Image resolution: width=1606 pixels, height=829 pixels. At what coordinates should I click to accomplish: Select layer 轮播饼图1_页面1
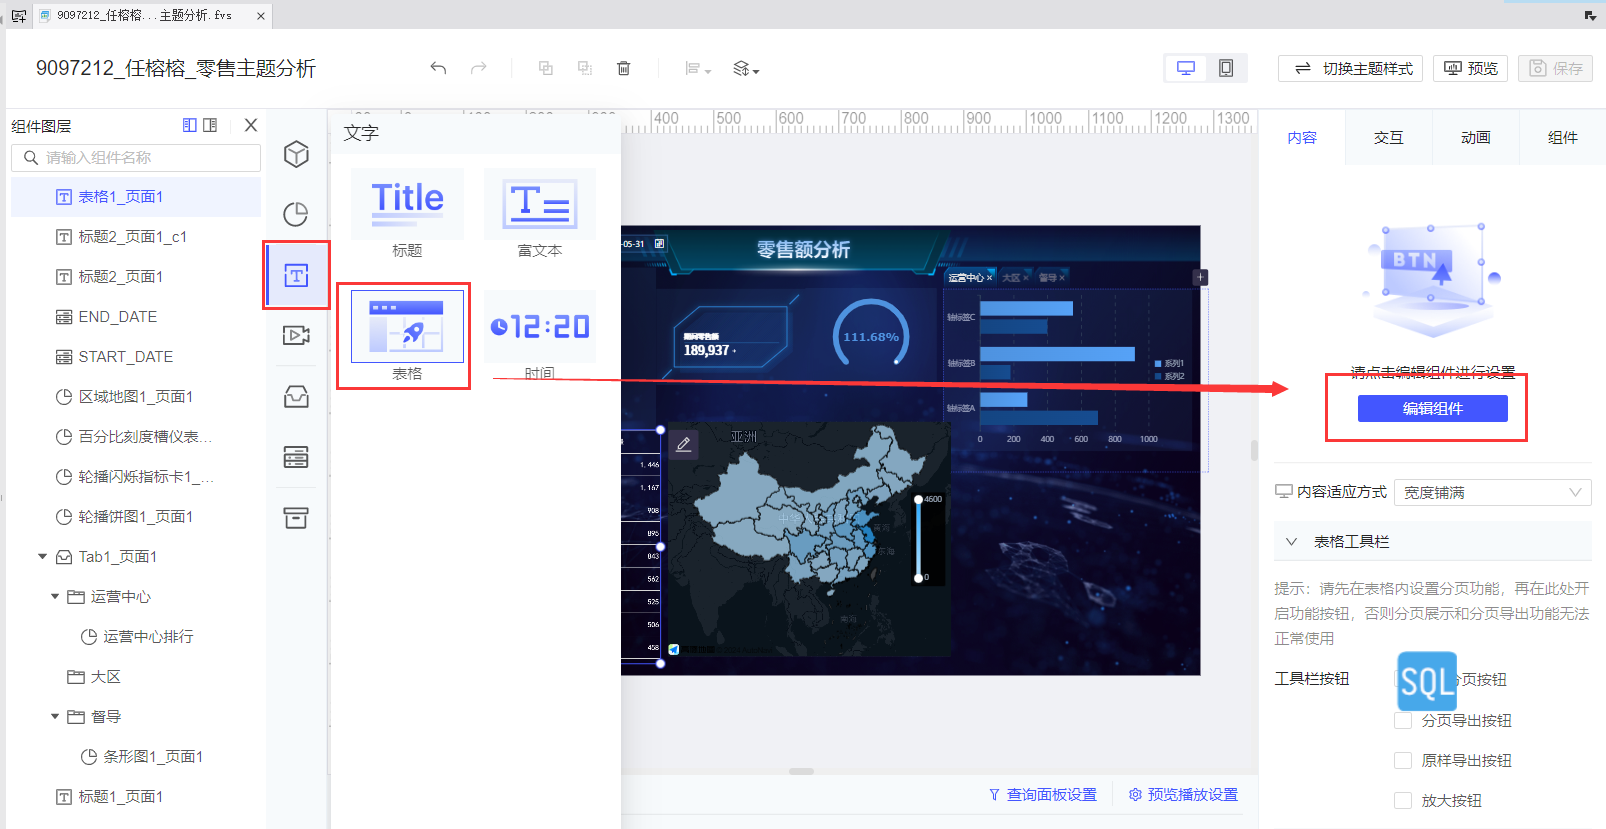pyautogui.click(x=136, y=517)
